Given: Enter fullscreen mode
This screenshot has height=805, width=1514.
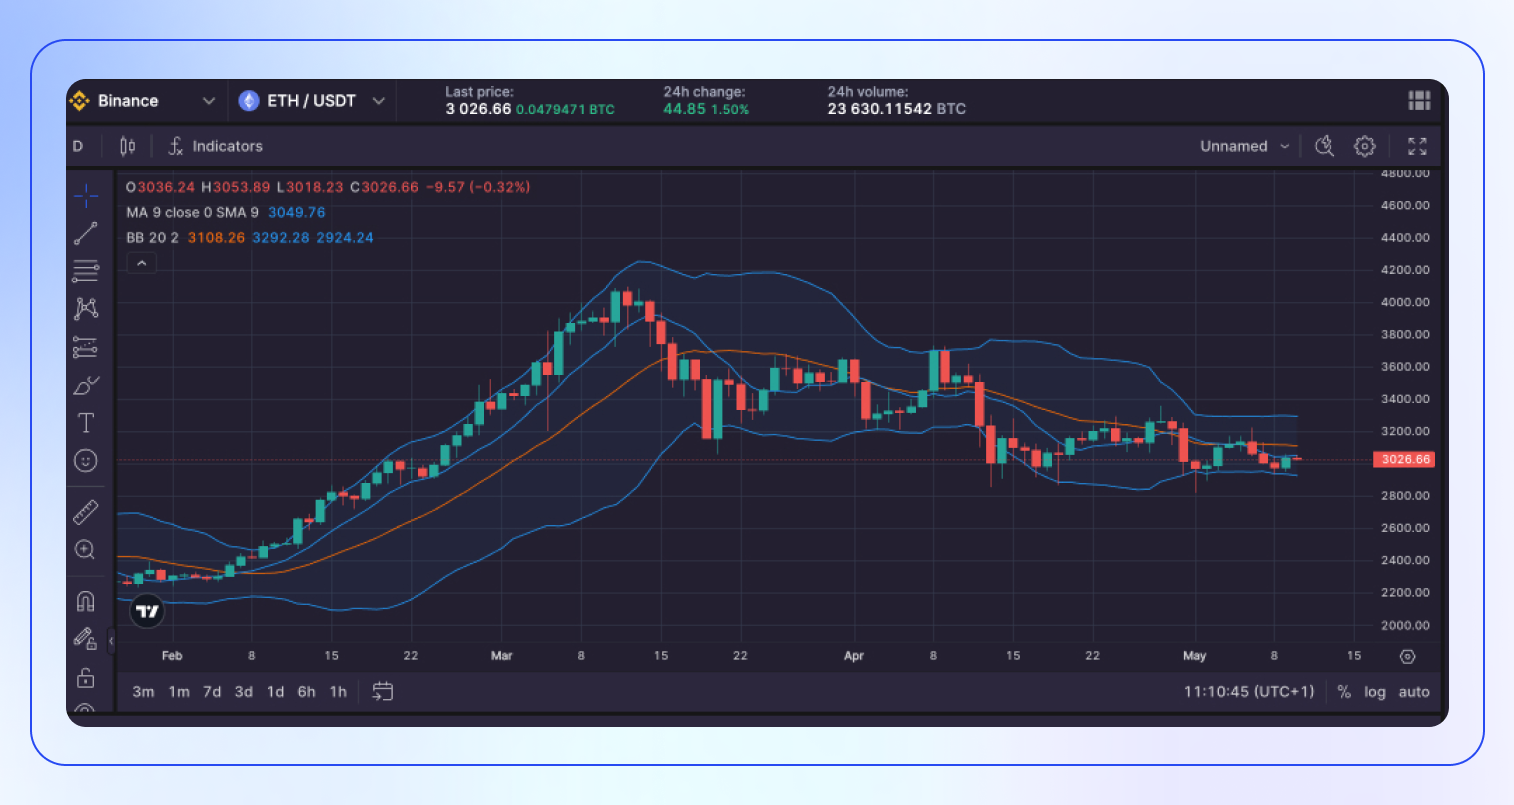Looking at the screenshot, I should click(x=1417, y=146).
